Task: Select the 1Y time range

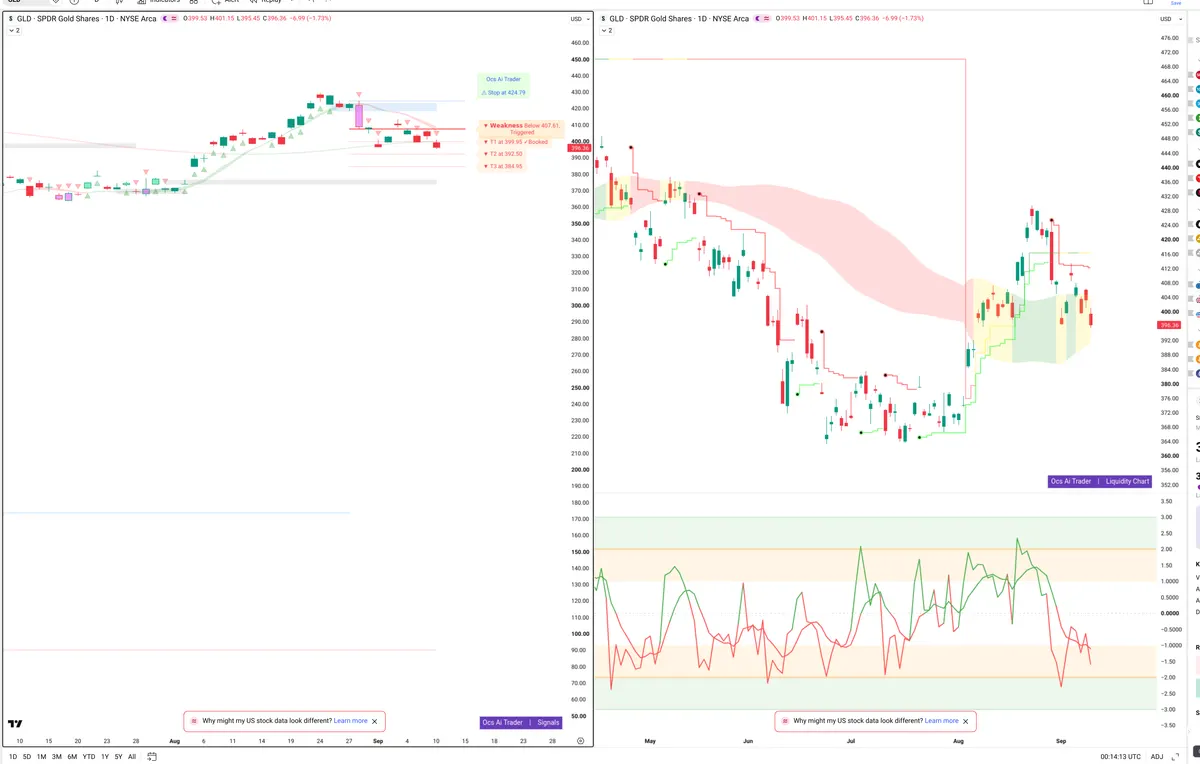Action: click(x=105, y=756)
